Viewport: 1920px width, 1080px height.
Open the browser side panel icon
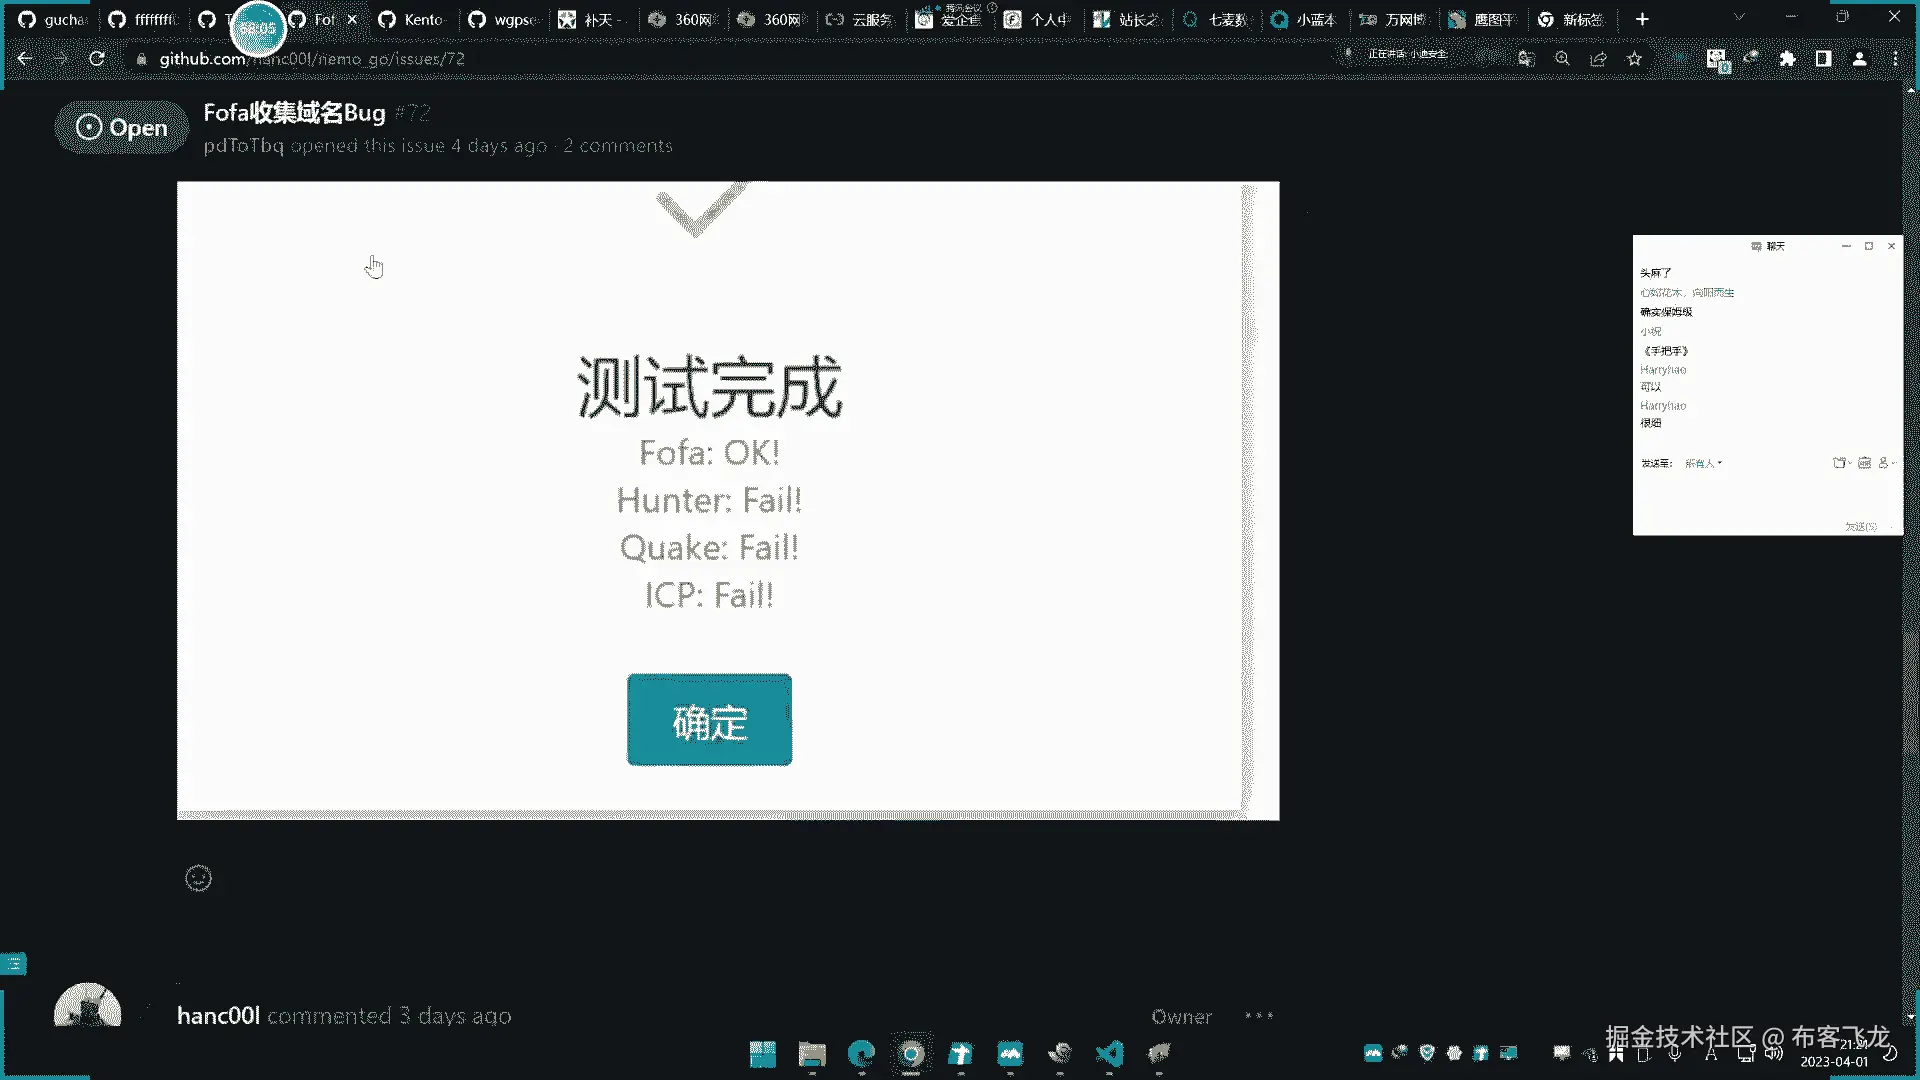click(1823, 59)
